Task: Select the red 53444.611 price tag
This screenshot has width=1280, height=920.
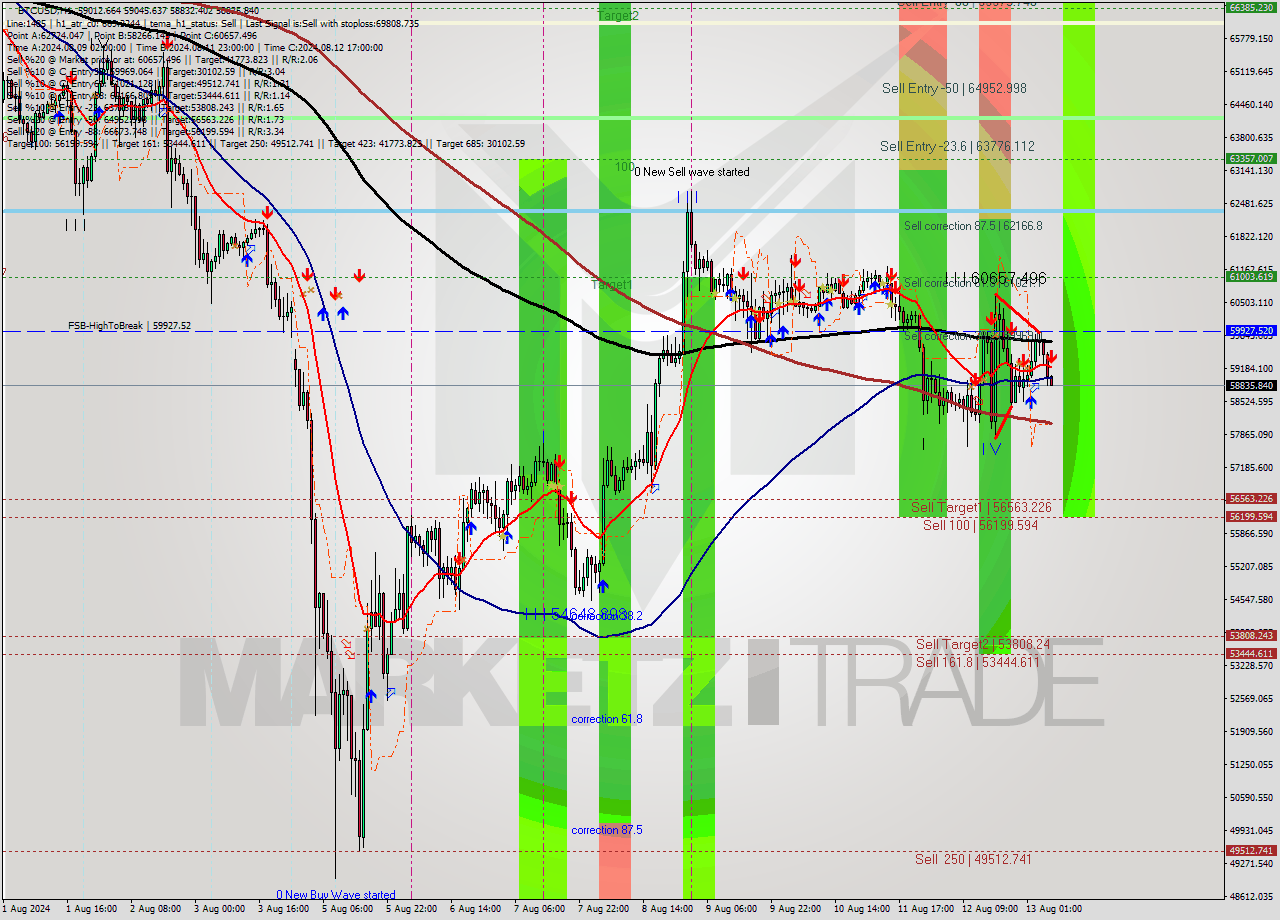Action: (1250, 653)
